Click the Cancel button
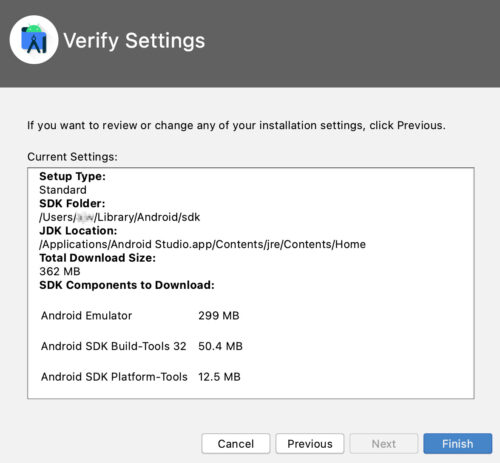The height and width of the screenshot is (463, 500). tap(236, 444)
